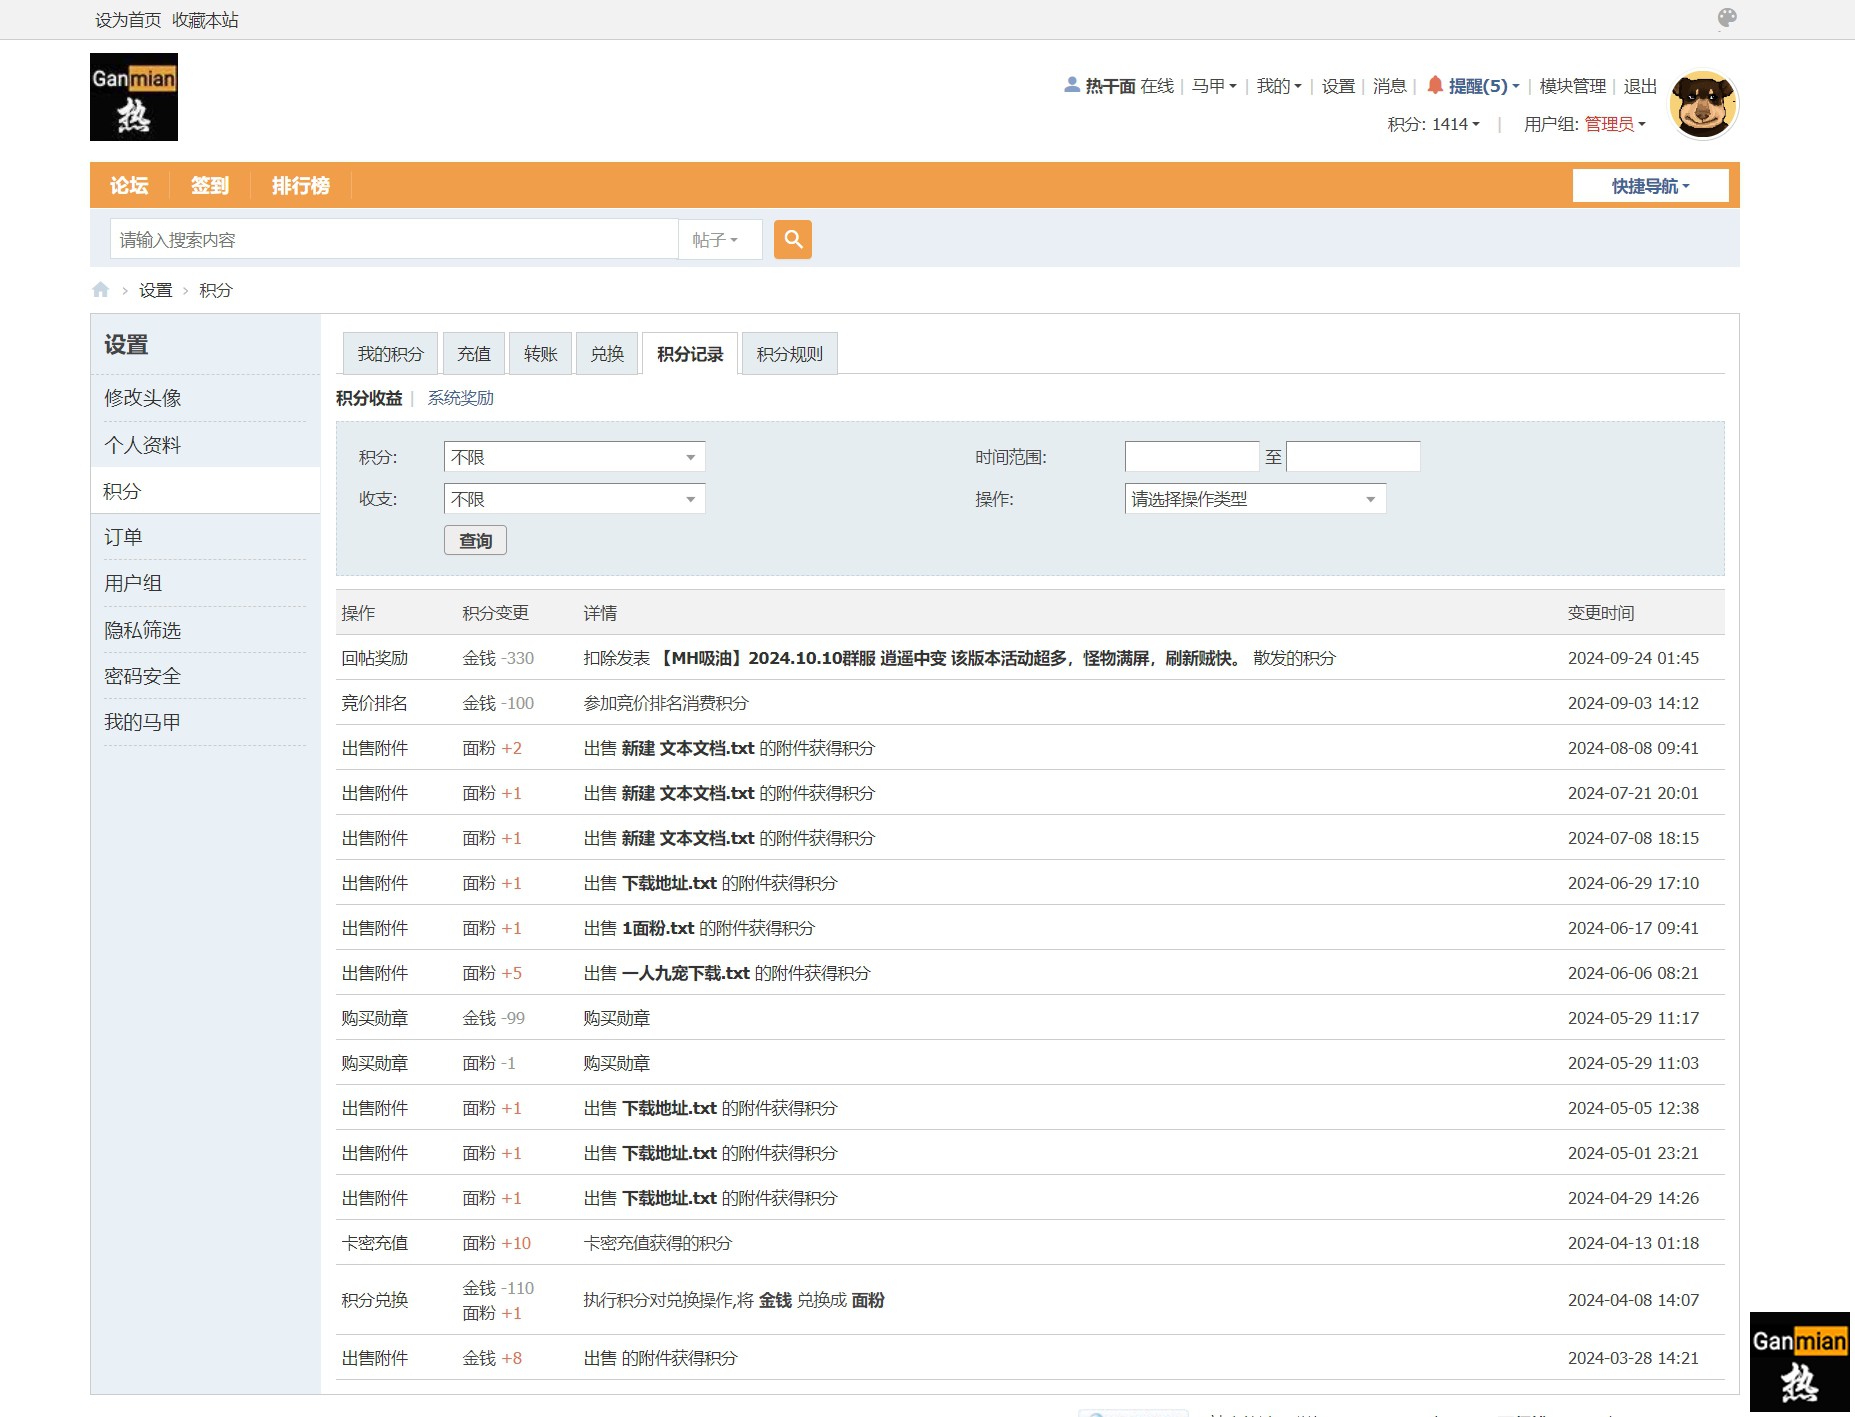The height and width of the screenshot is (1417, 1855).
Task: Open 论坛 in the orange navigation bar
Action: tap(129, 185)
